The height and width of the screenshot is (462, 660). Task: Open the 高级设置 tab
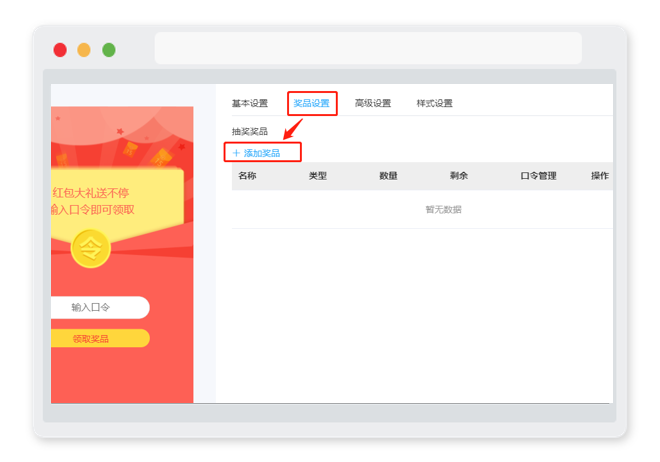point(373,103)
